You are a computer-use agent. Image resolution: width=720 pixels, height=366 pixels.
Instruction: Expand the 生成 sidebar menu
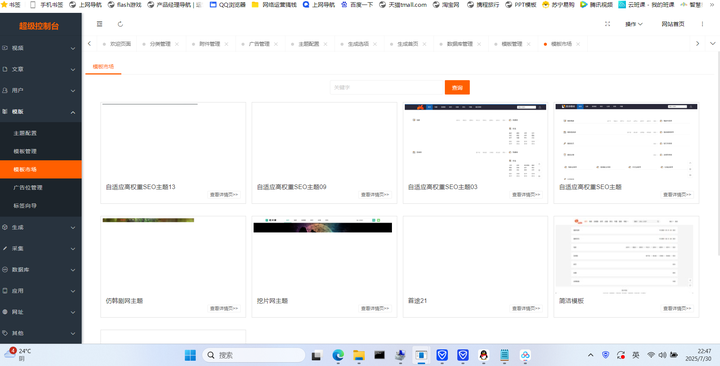(73, 228)
